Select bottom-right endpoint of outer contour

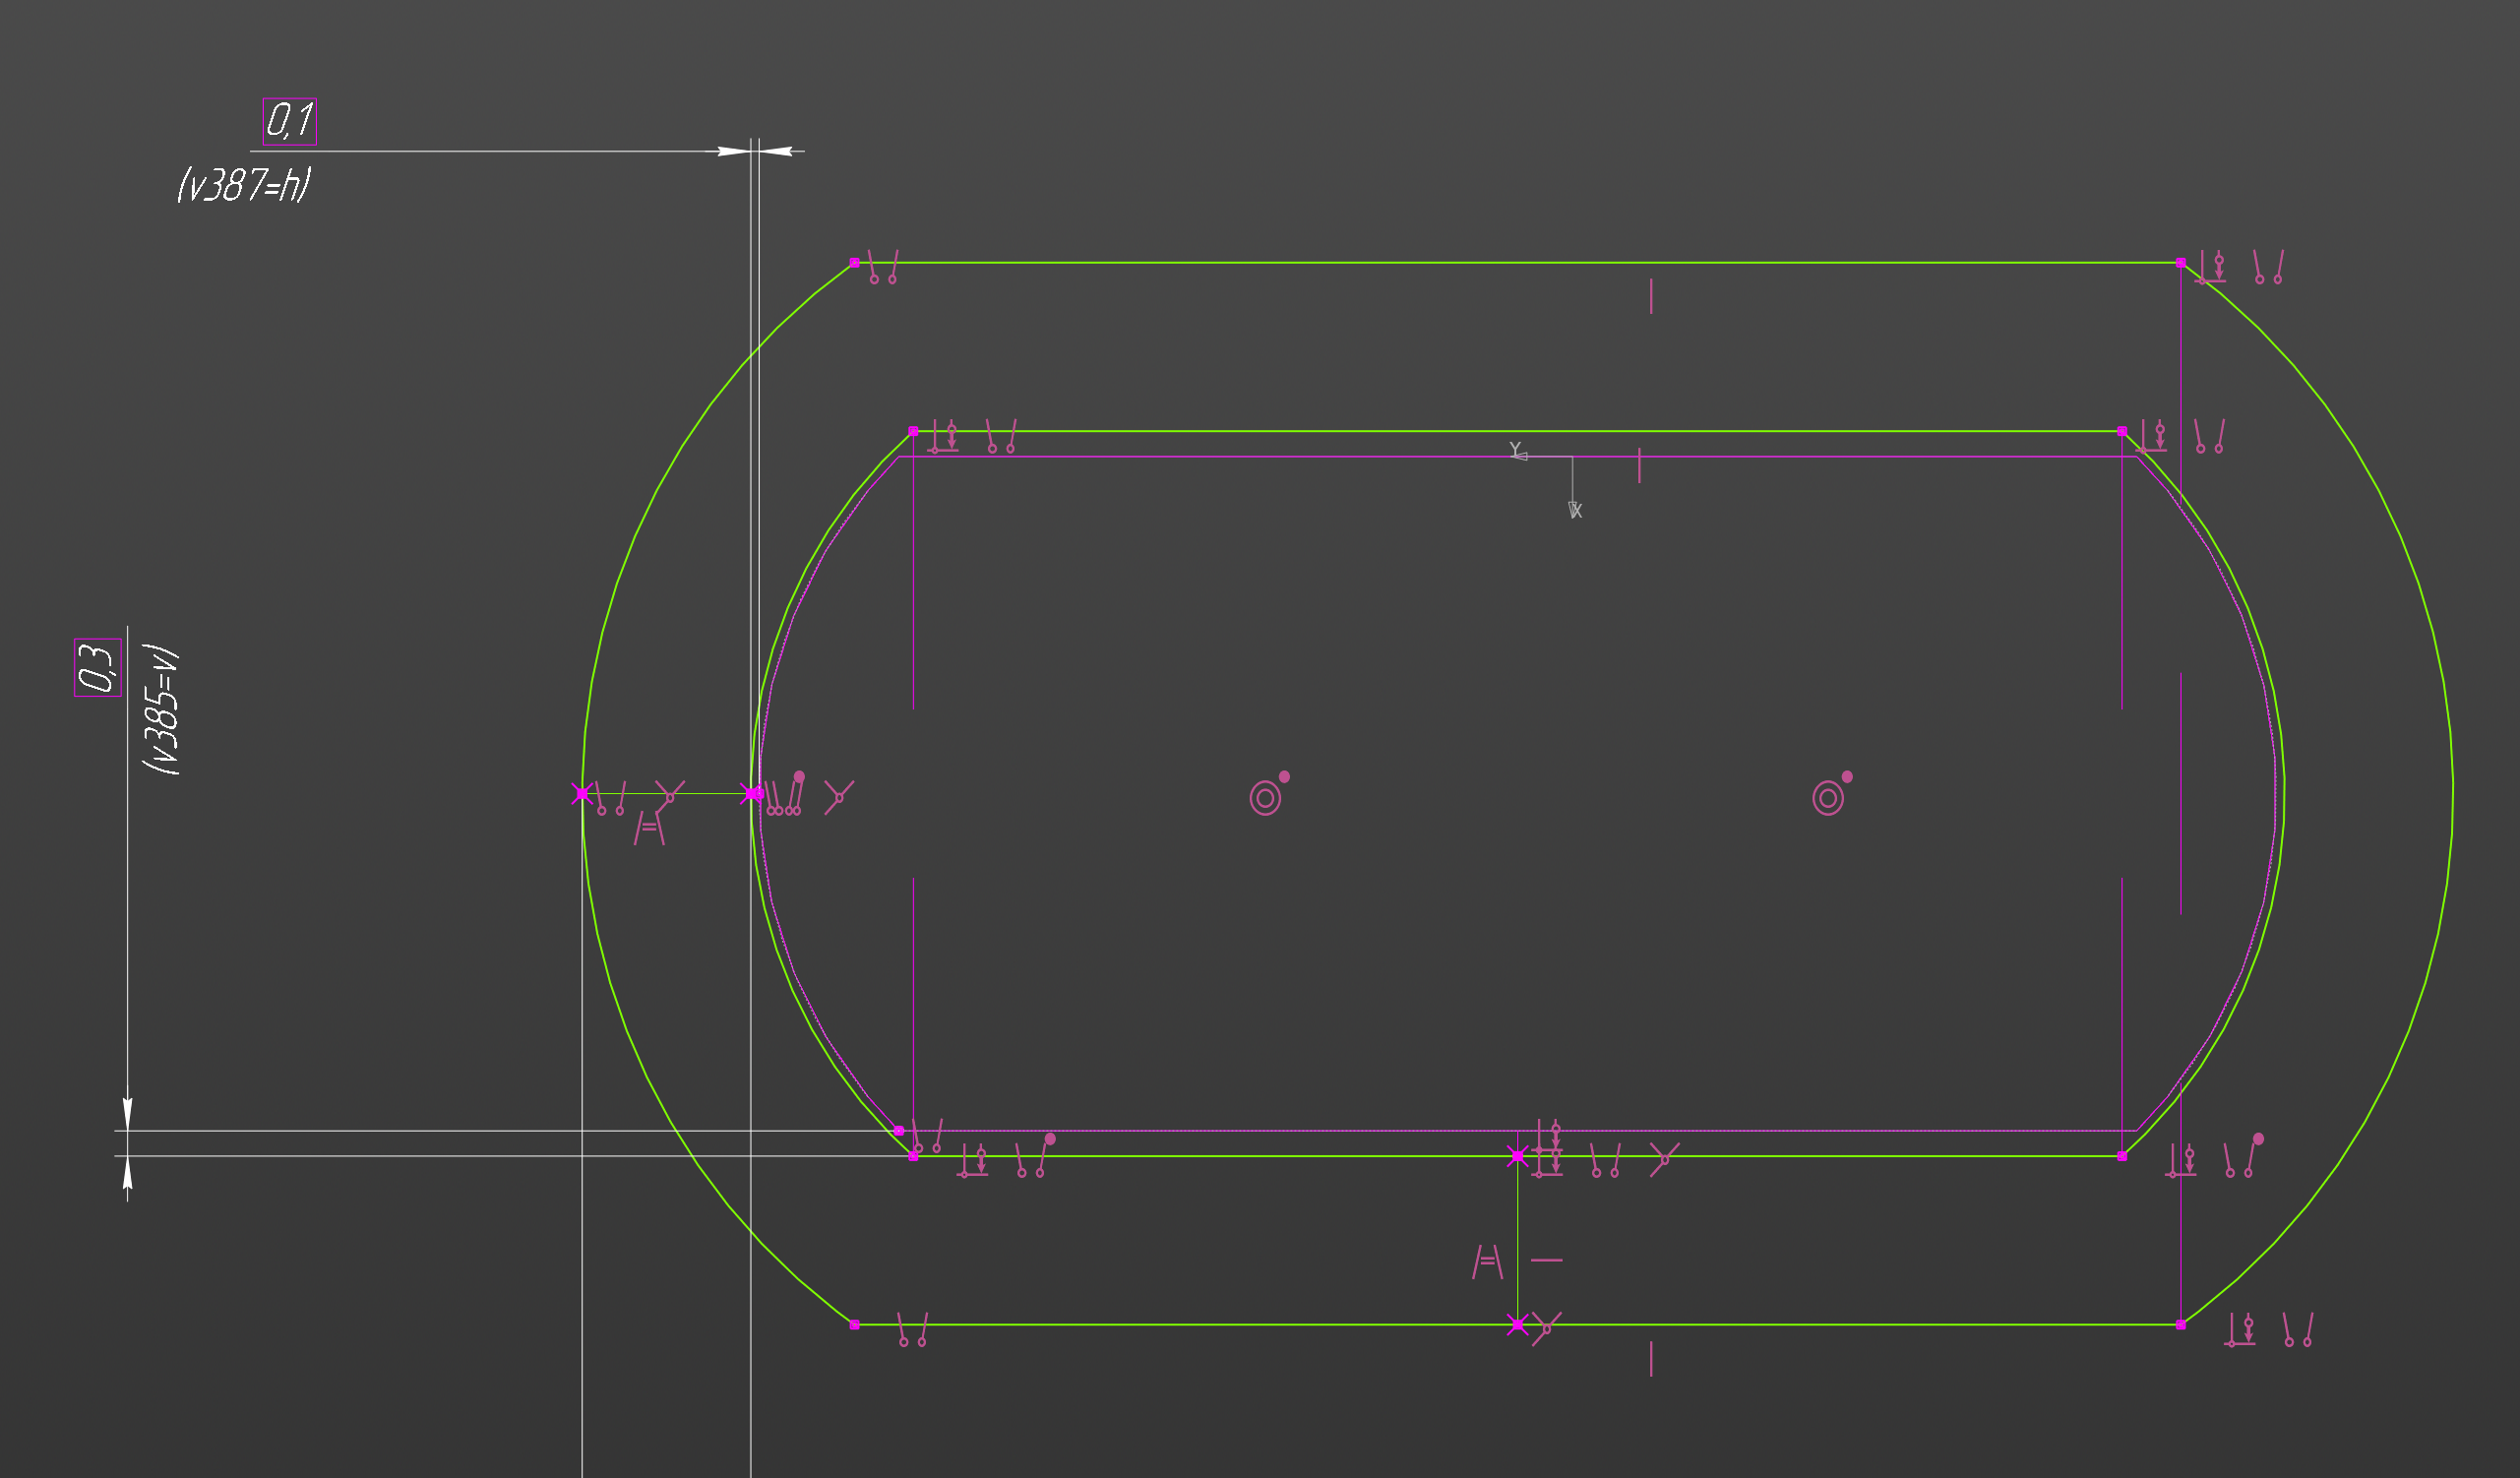(x=2181, y=1325)
